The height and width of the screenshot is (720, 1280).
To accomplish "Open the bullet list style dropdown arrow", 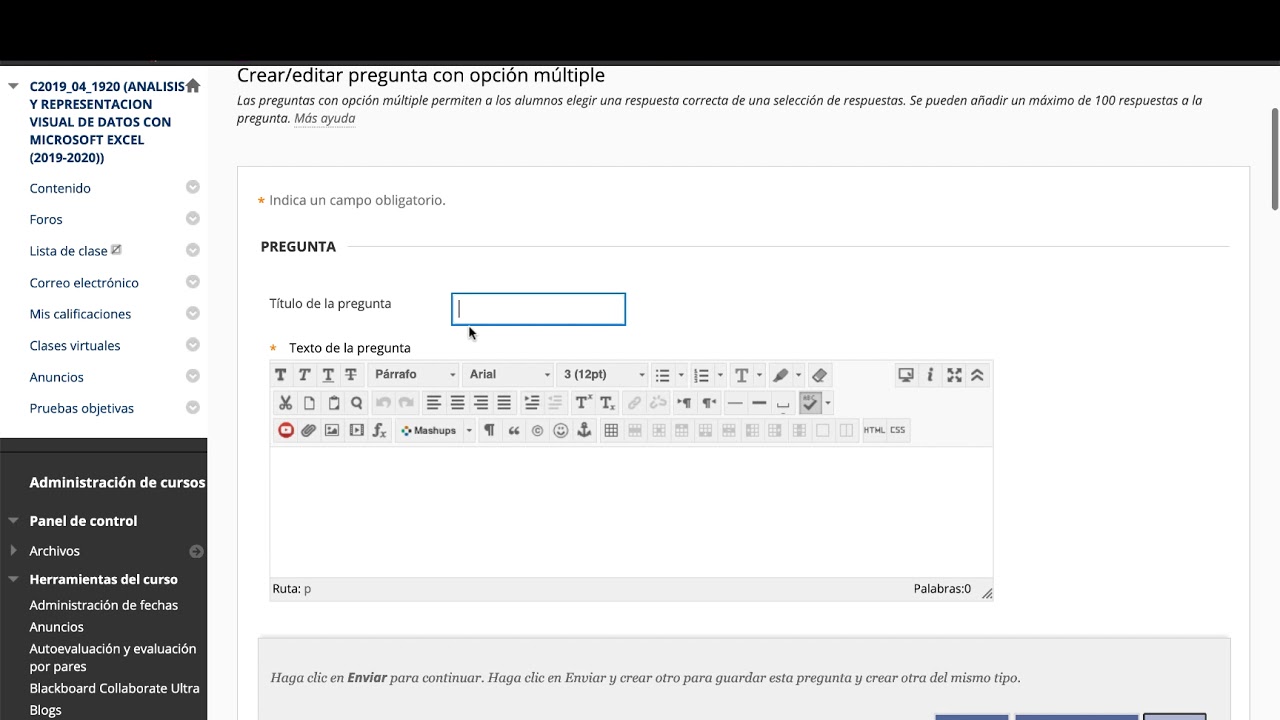I will [681, 375].
